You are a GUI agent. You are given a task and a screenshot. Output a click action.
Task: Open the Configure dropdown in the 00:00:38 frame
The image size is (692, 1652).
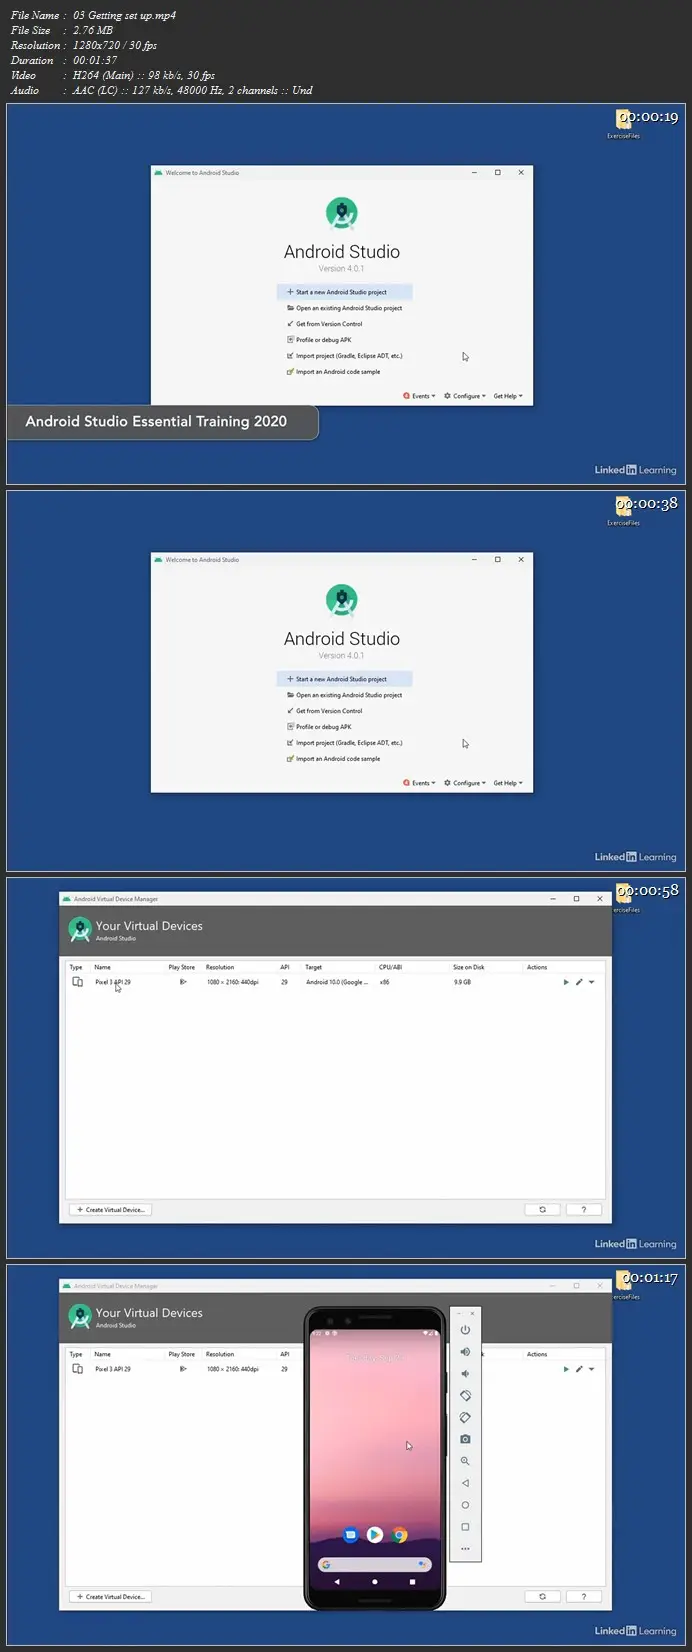tap(465, 783)
